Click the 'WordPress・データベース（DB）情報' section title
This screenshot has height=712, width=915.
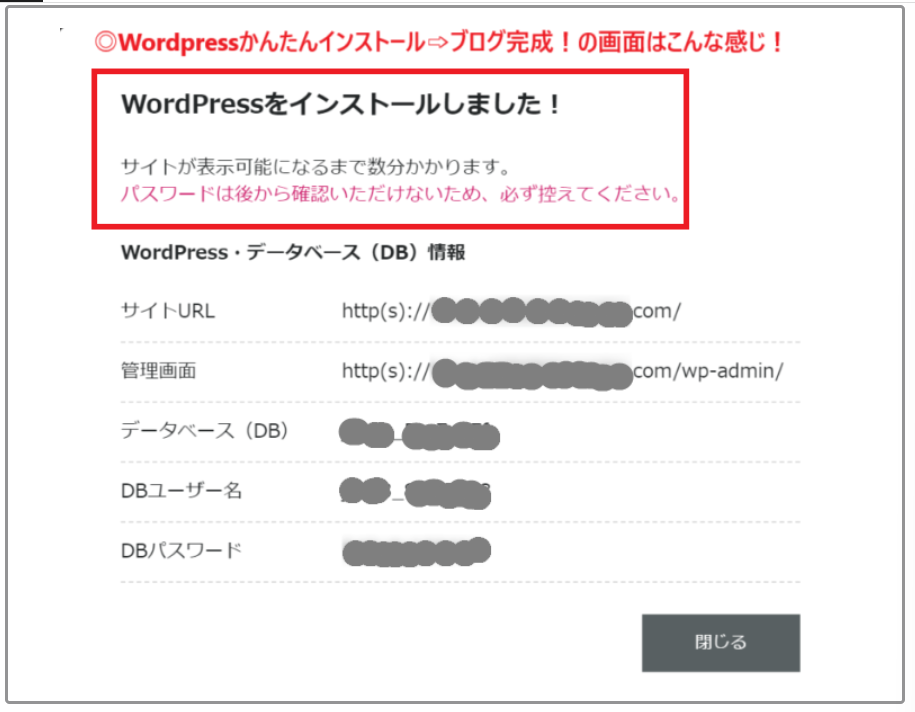pos(293,252)
